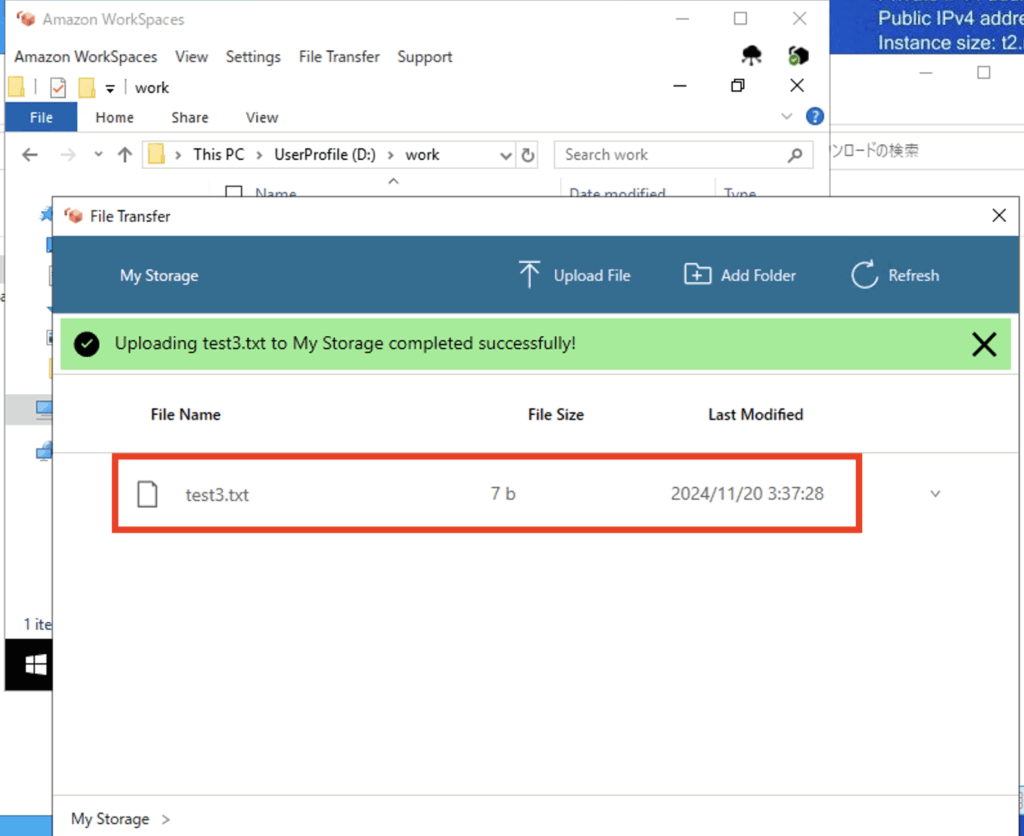Viewport: 1024px width, 836px height.
Task: Click the test3.txt file icon
Action: tap(148, 493)
